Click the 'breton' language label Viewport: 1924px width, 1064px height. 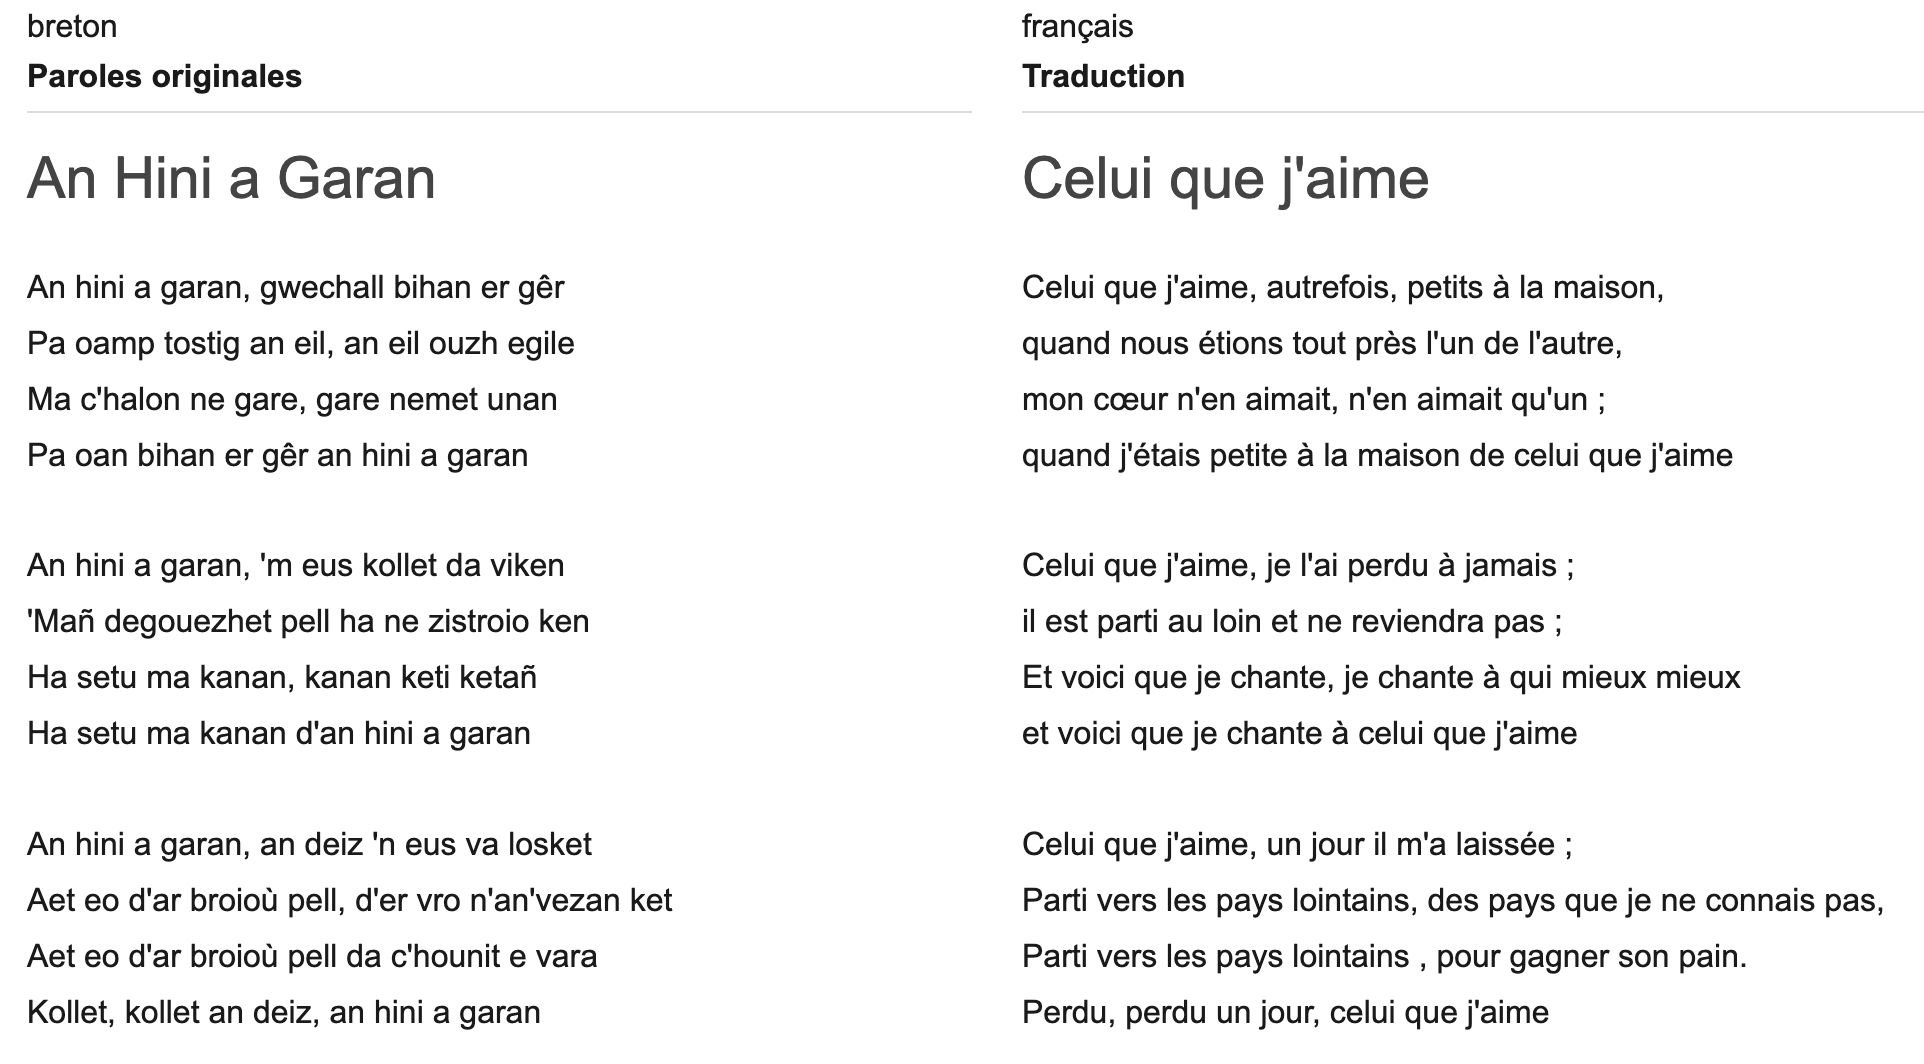(72, 26)
